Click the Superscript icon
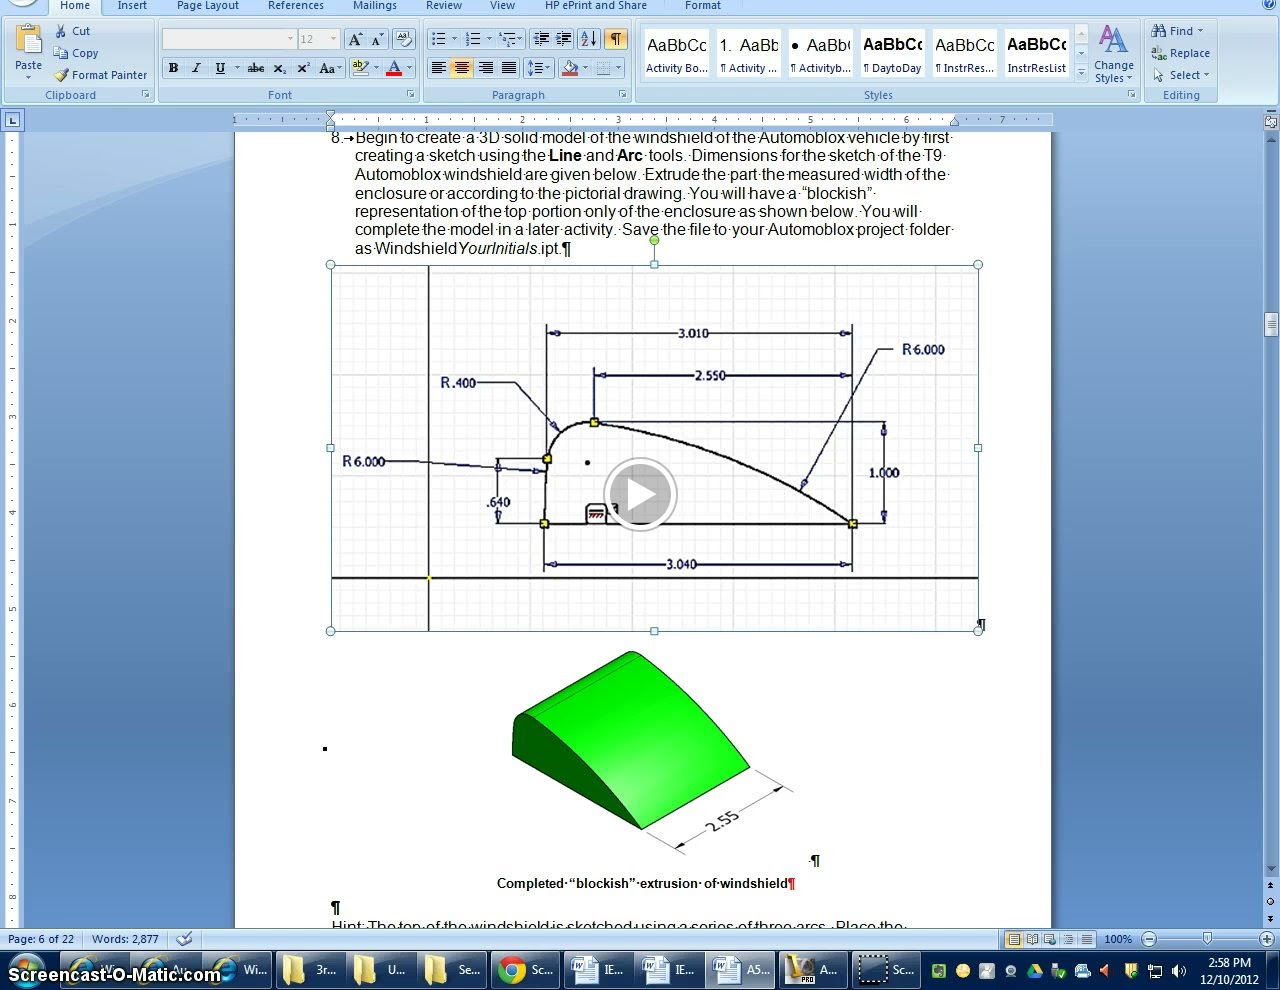The height and width of the screenshot is (990, 1280). pos(302,68)
